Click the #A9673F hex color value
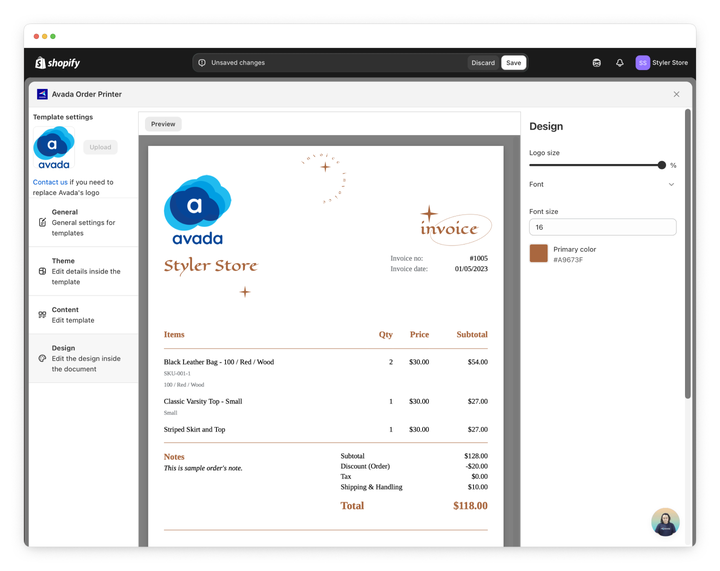720x571 pixels. click(x=568, y=260)
